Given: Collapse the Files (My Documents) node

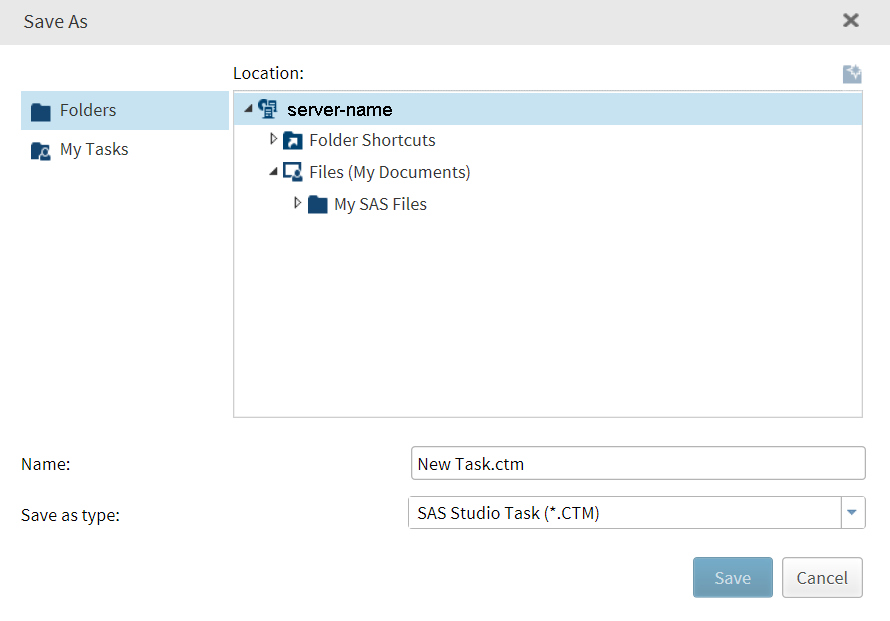Looking at the screenshot, I should pyautogui.click(x=273, y=171).
